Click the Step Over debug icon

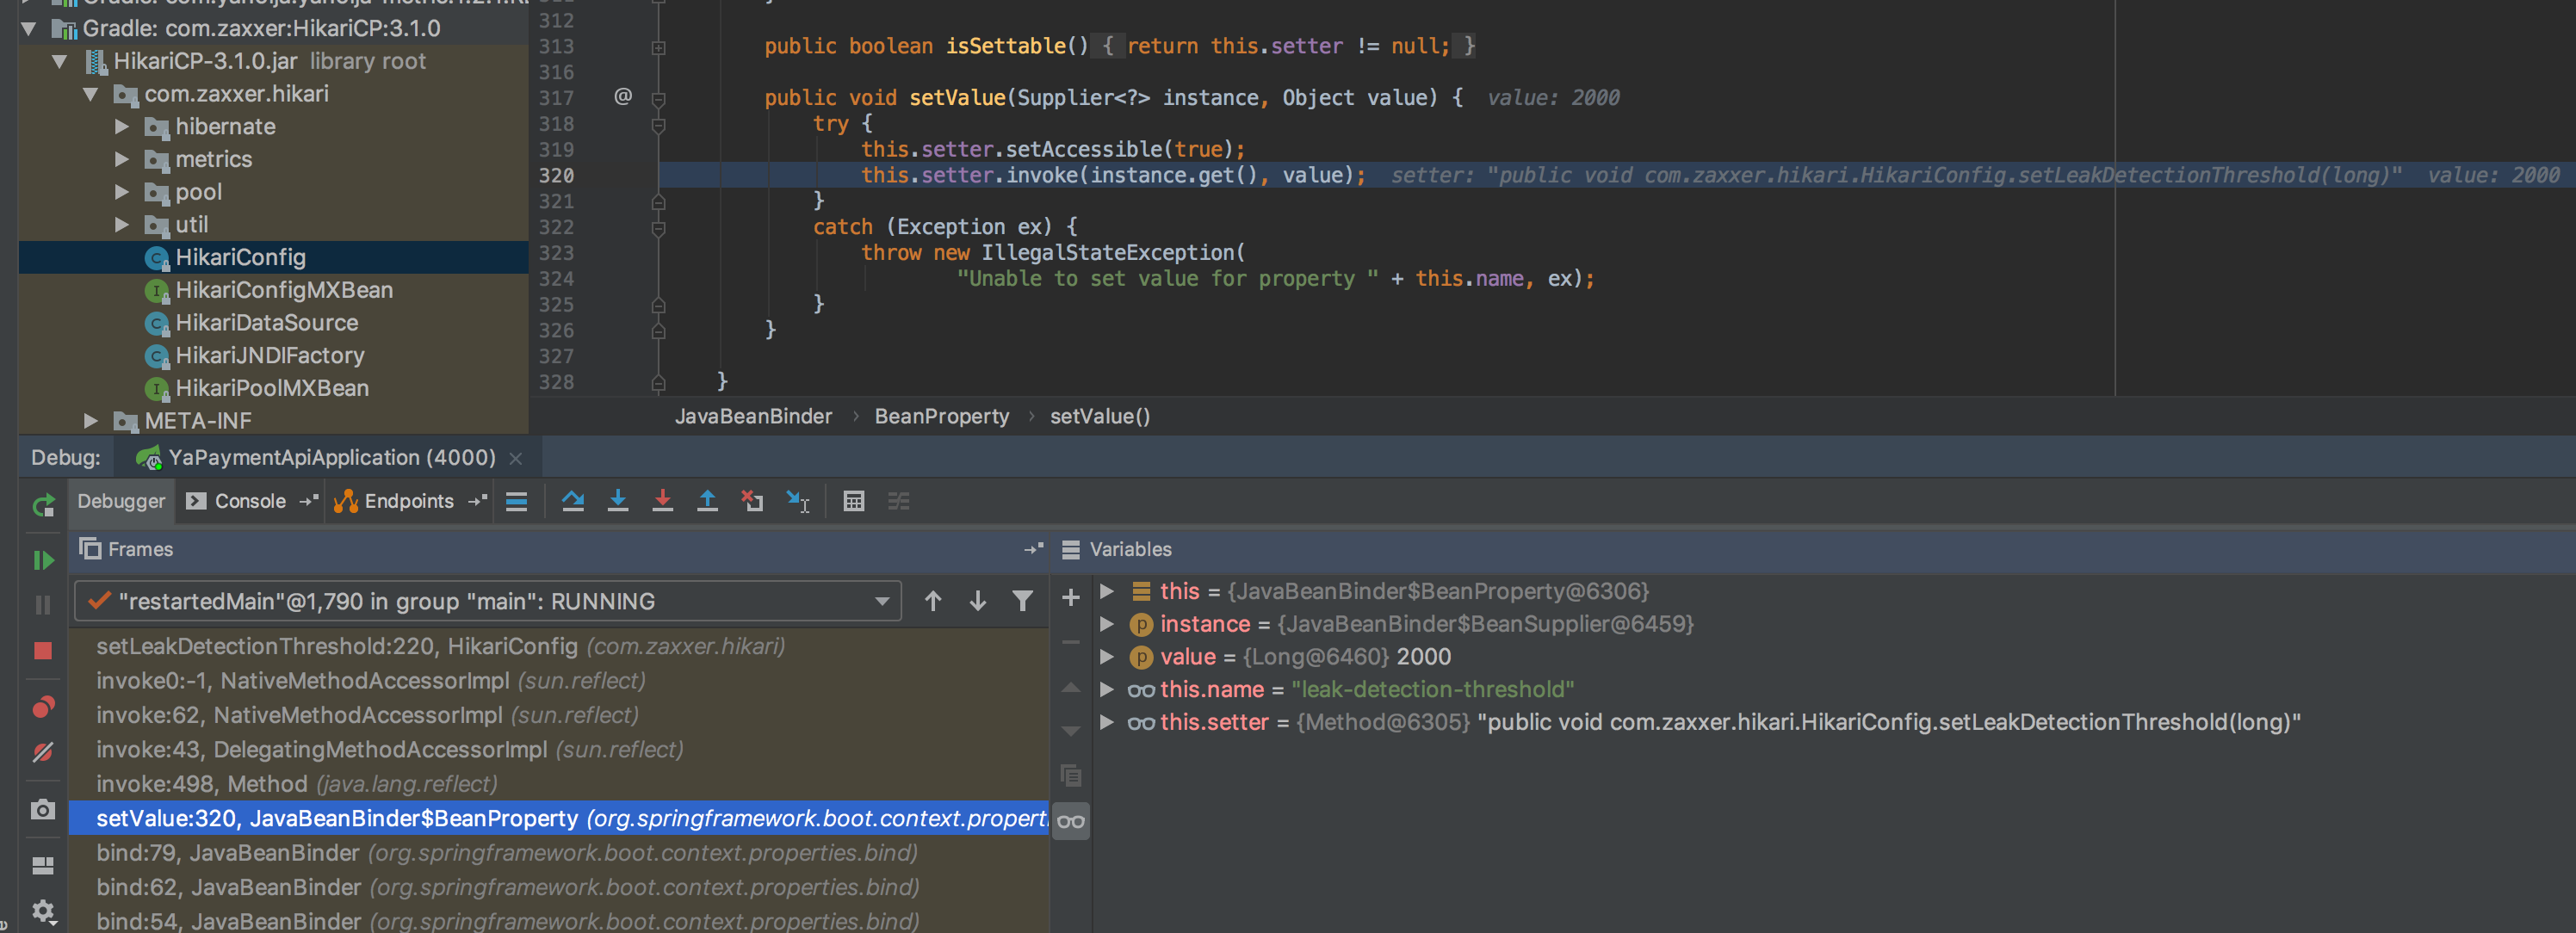[572, 501]
